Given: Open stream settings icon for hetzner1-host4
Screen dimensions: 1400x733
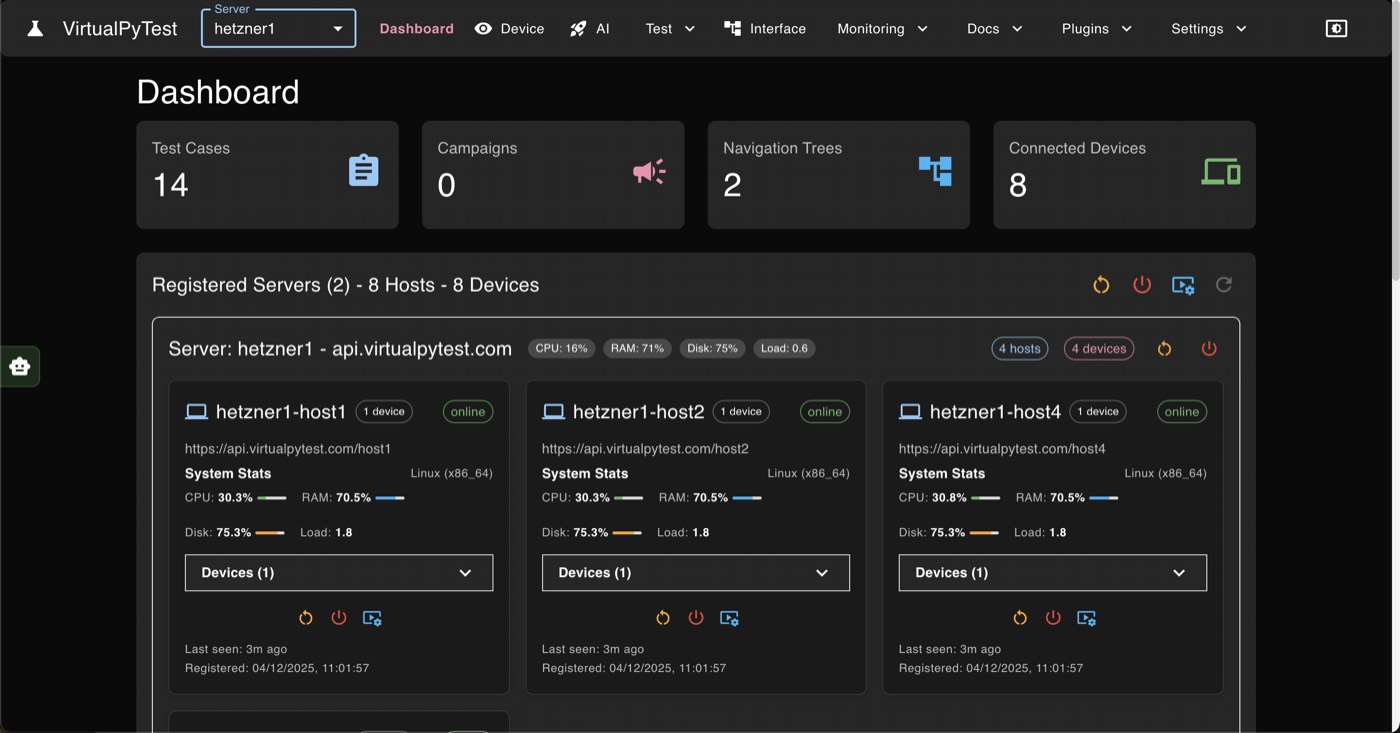Looking at the screenshot, I should click(1086, 618).
